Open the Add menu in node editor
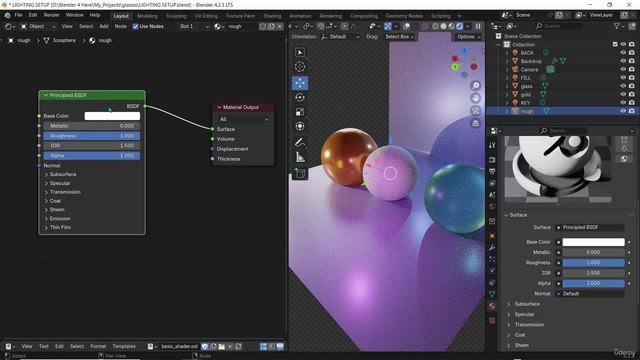This screenshot has height=360, width=640. tap(104, 26)
